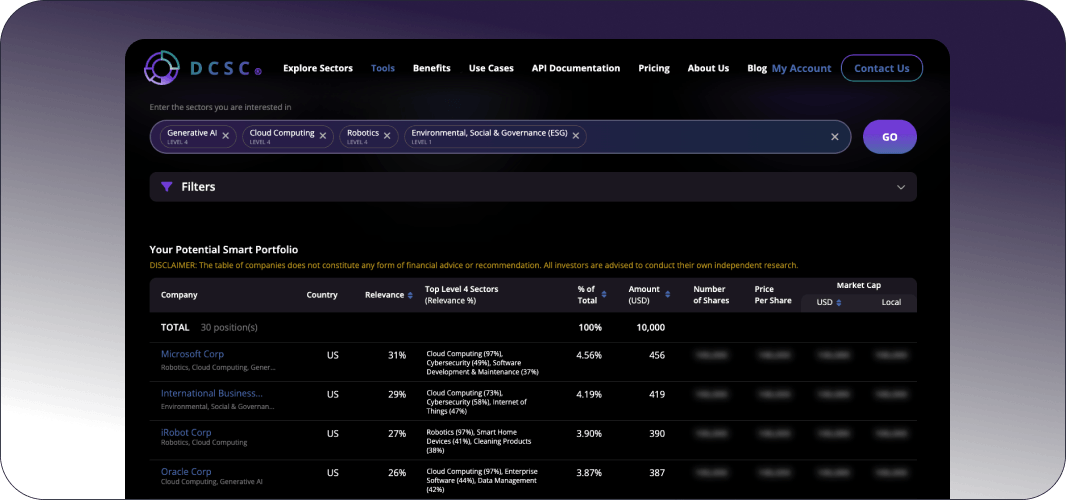
Task: Select the Robotics tag label
Action: pos(363,133)
